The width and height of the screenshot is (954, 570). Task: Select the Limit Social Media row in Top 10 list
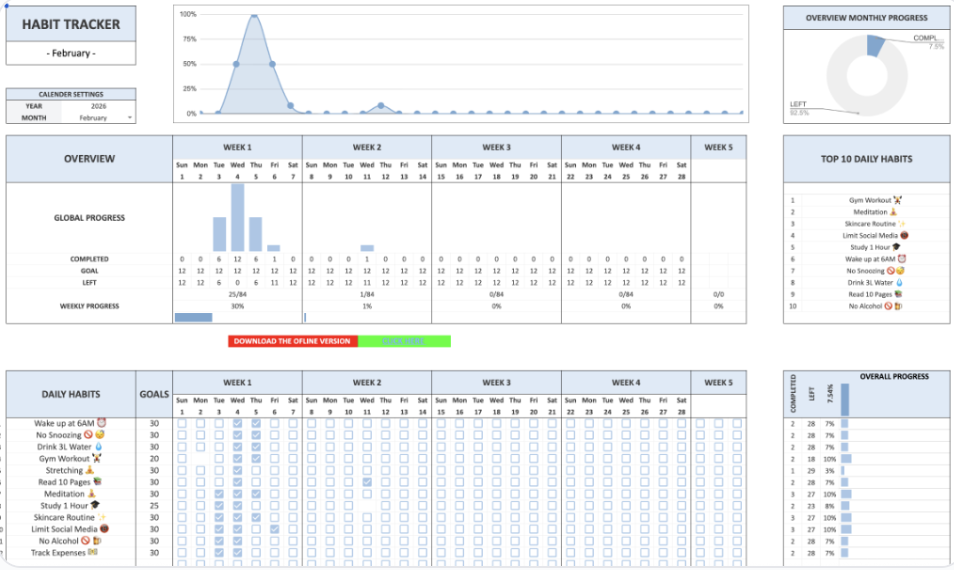(866, 235)
